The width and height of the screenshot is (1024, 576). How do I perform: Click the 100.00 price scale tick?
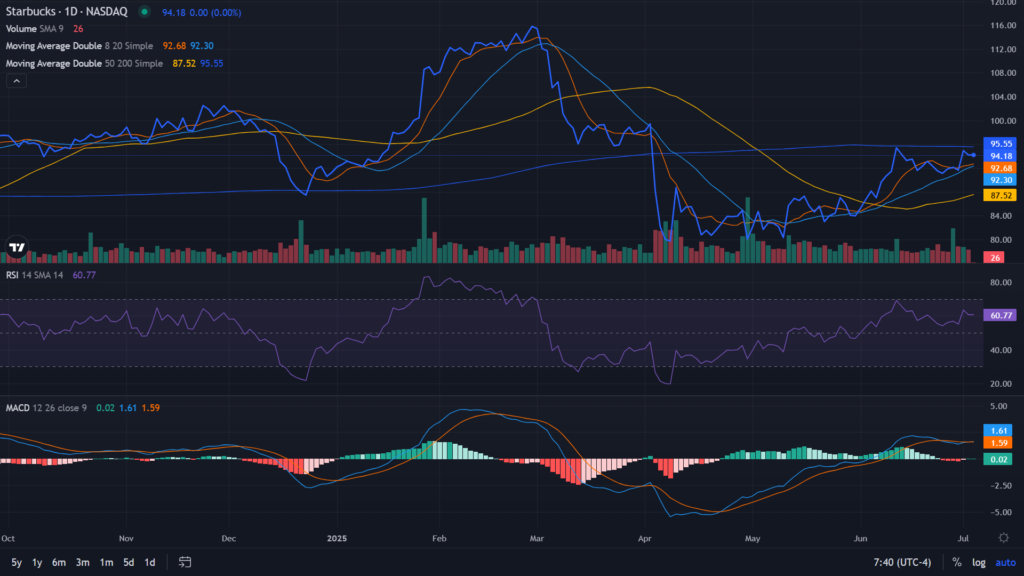(x=1003, y=121)
